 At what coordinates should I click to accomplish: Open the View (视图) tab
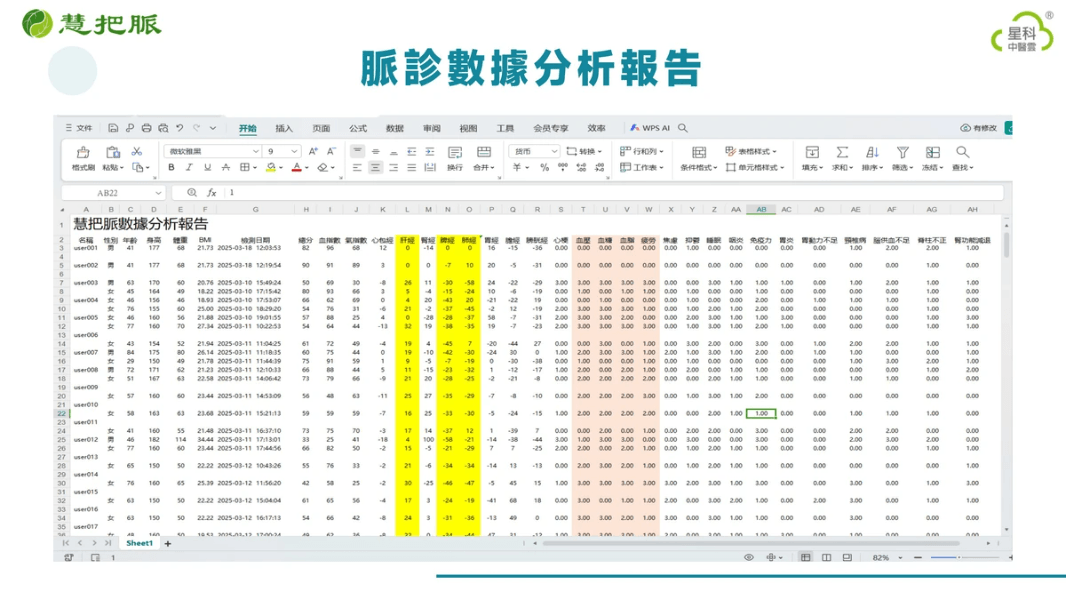point(468,128)
